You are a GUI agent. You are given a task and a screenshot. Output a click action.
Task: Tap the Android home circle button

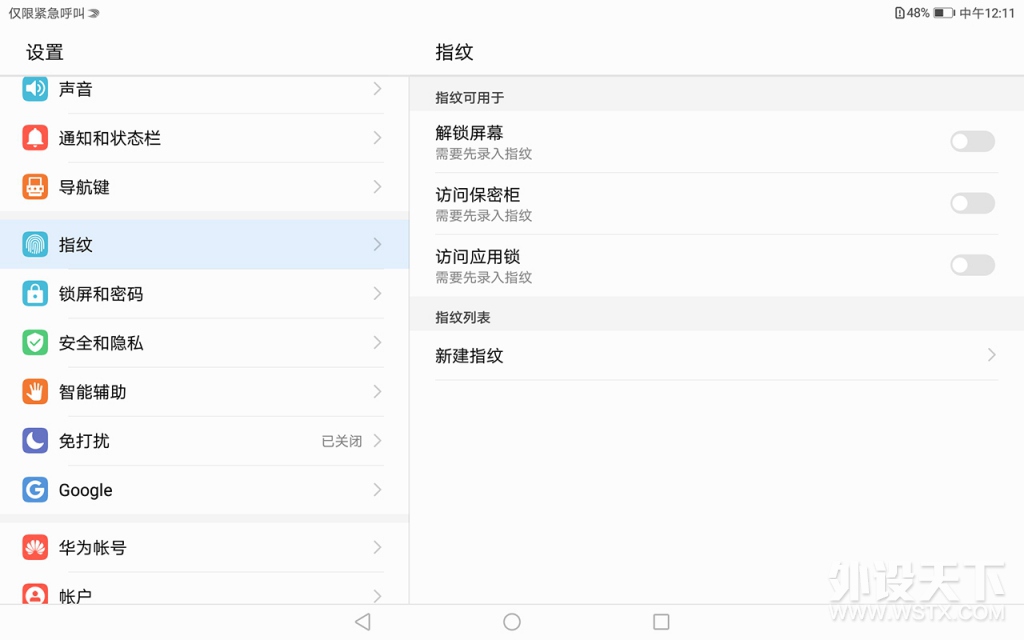[x=512, y=622]
